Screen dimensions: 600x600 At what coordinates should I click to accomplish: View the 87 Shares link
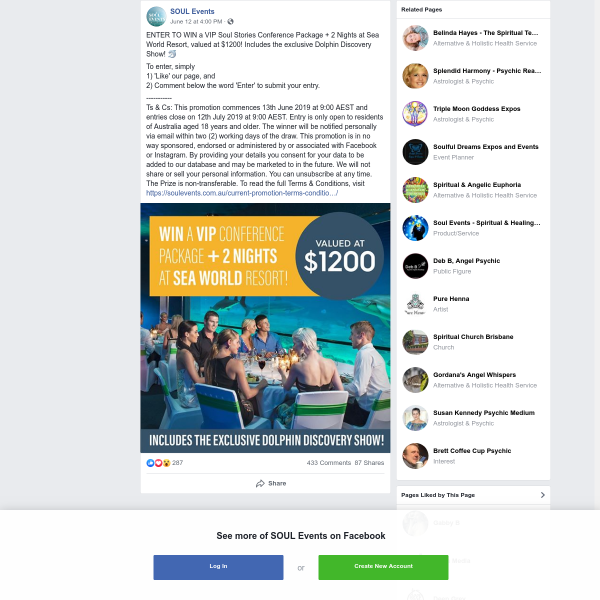pos(369,463)
